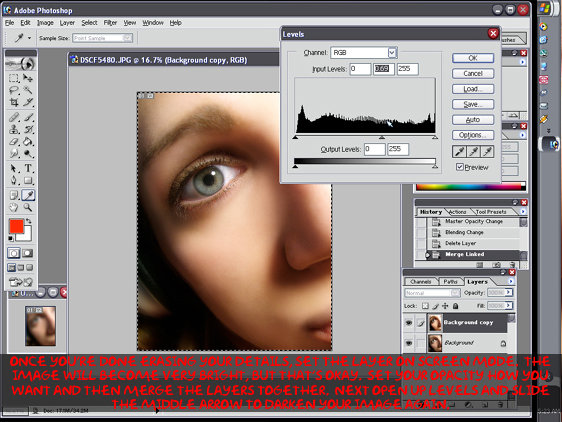
Task: Open the Channel dropdown in Levels
Action: 392,53
